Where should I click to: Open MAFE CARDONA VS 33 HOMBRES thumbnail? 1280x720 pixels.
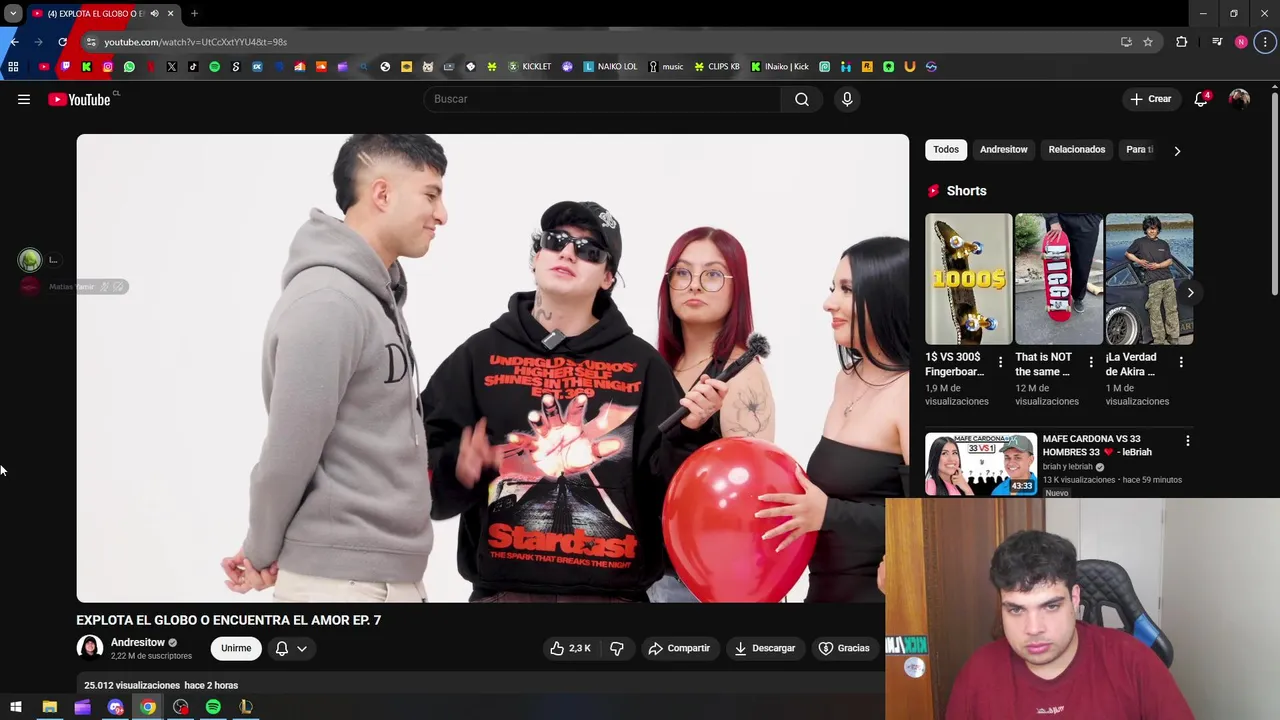pos(981,463)
